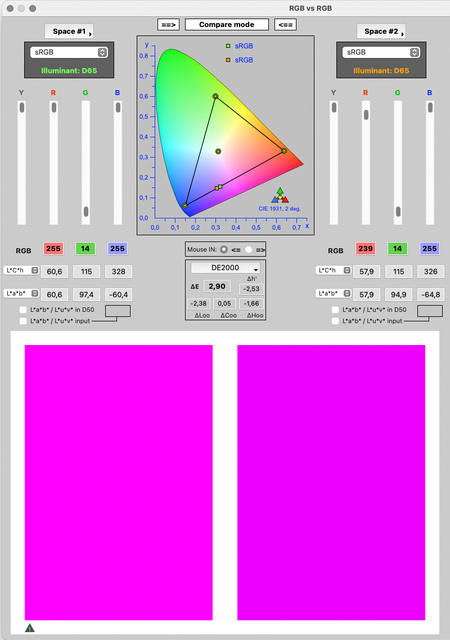Click the Space #2 red value field 239
Screen dimensions: 450x640
[365, 249]
